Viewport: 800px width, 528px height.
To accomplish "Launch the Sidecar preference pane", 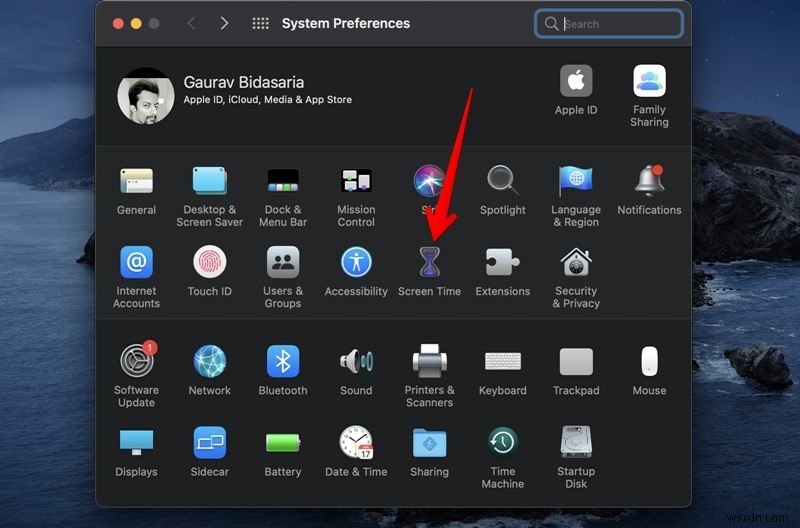I will pos(210,443).
